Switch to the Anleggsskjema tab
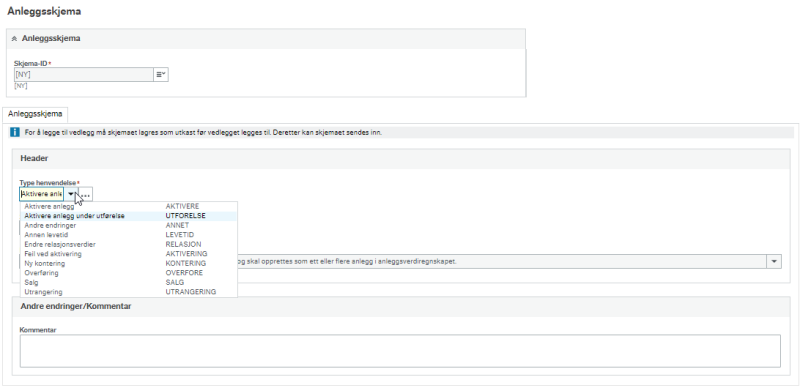The image size is (800, 388). pyautogui.click(x=35, y=114)
